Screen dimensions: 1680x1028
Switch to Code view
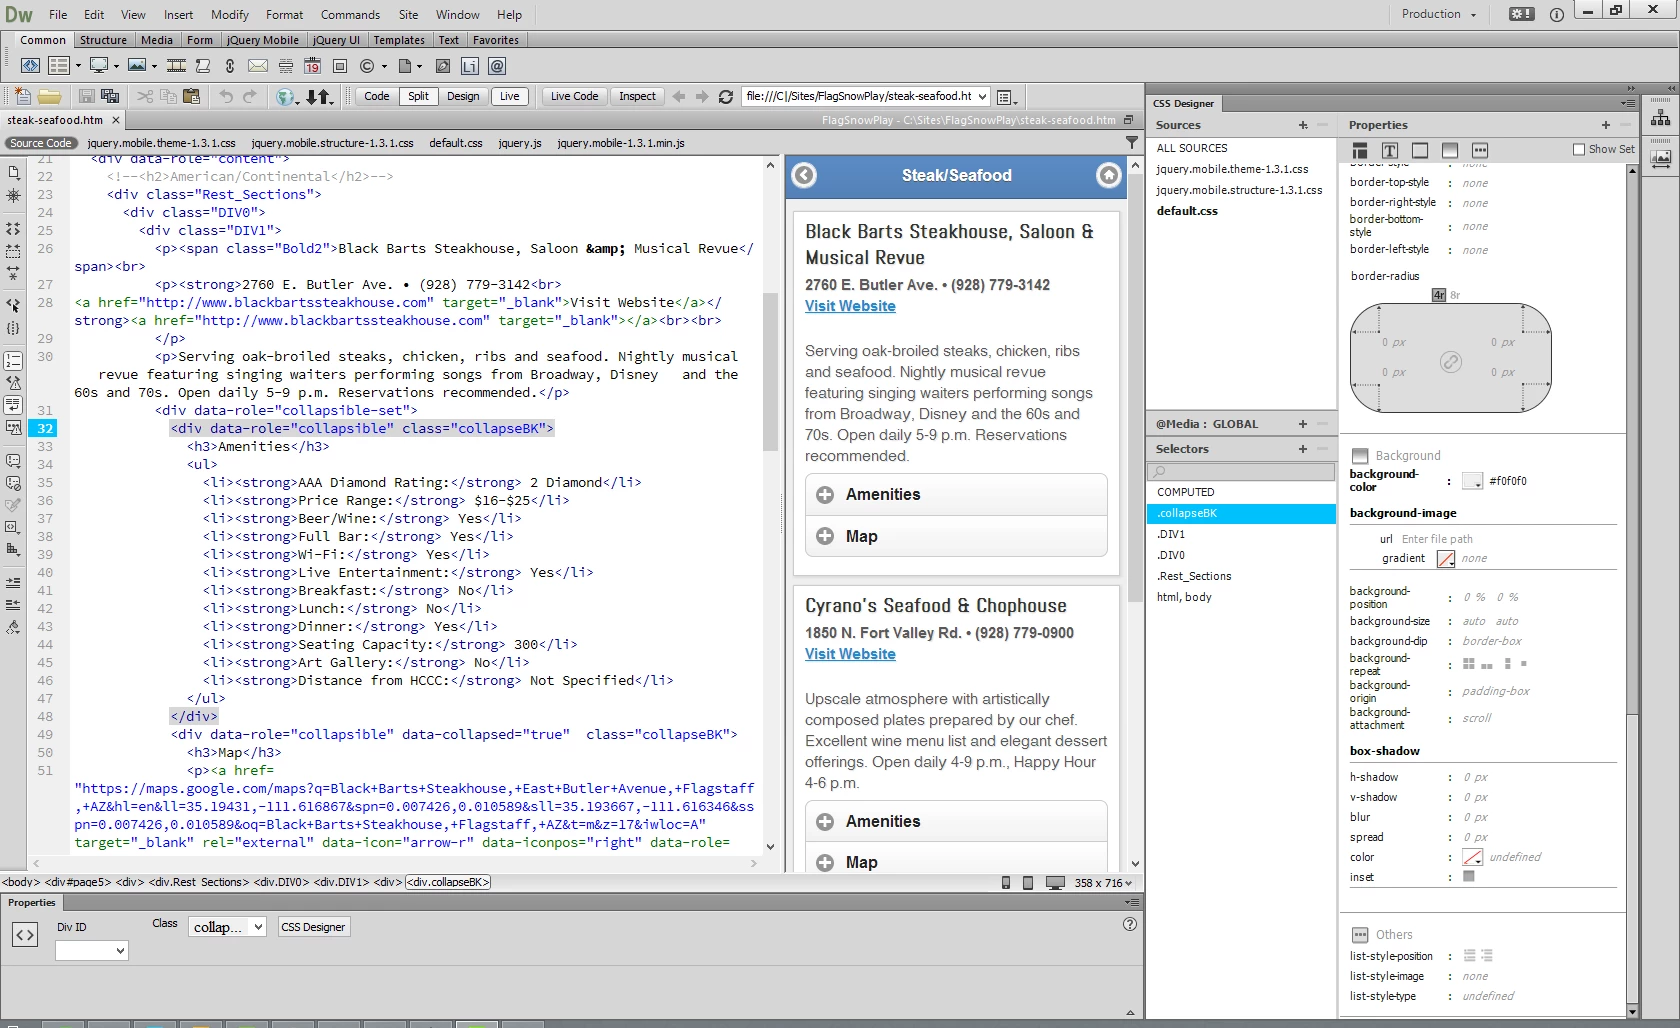[x=377, y=97]
